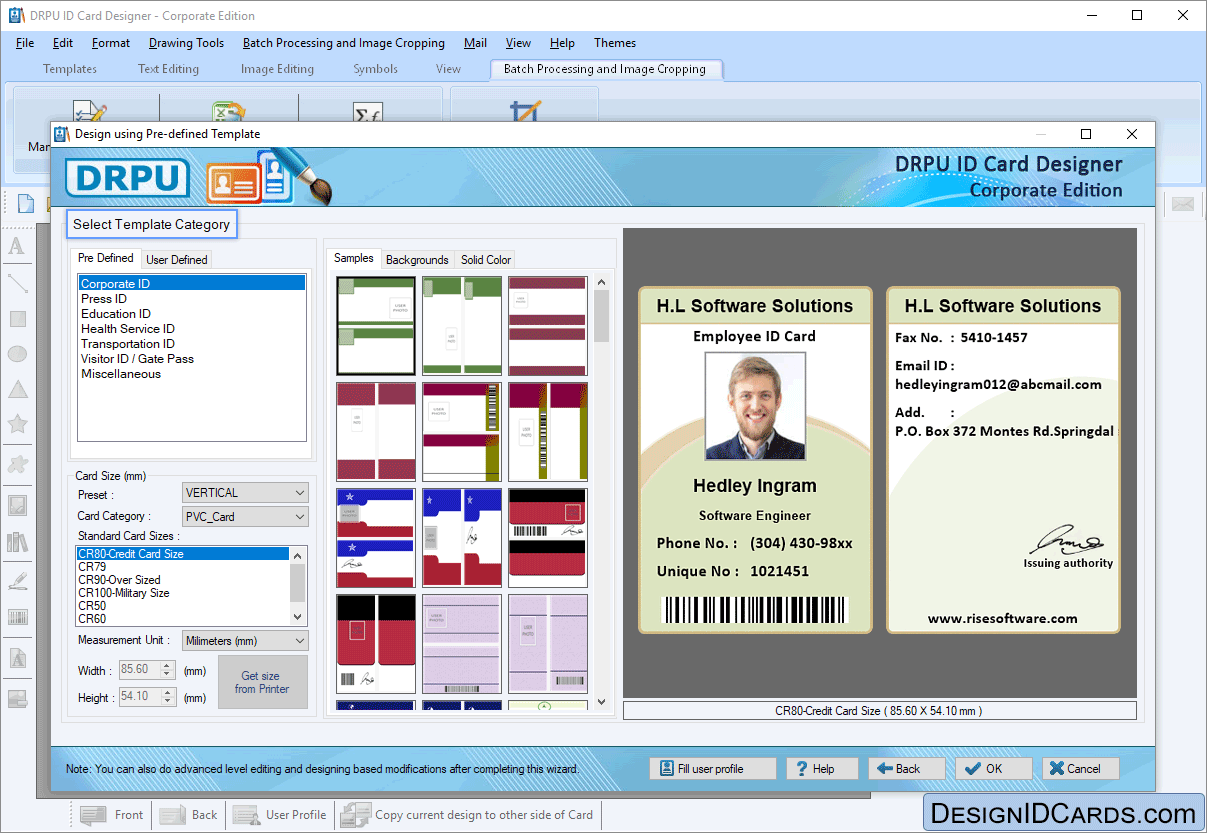The height and width of the screenshot is (833, 1207).
Task: Select the Triangle shape tool
Action: (17, 389)
